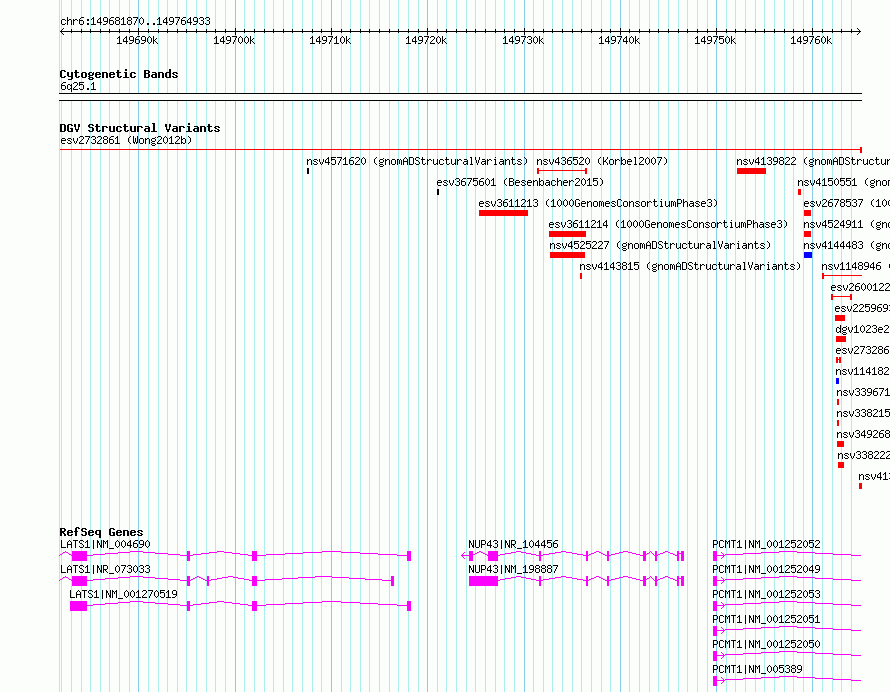Select the 149760k ruler position
The image size is (890, 692).
(x=811, y=40)
